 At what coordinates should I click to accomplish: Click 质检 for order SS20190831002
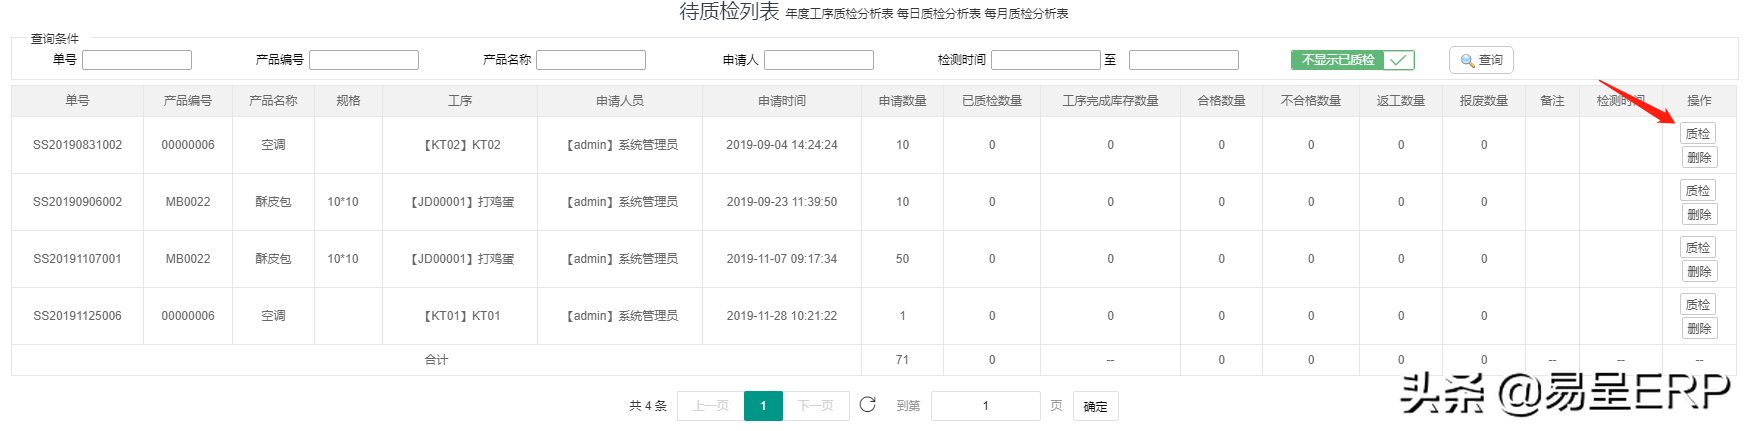pos(1698,134)
